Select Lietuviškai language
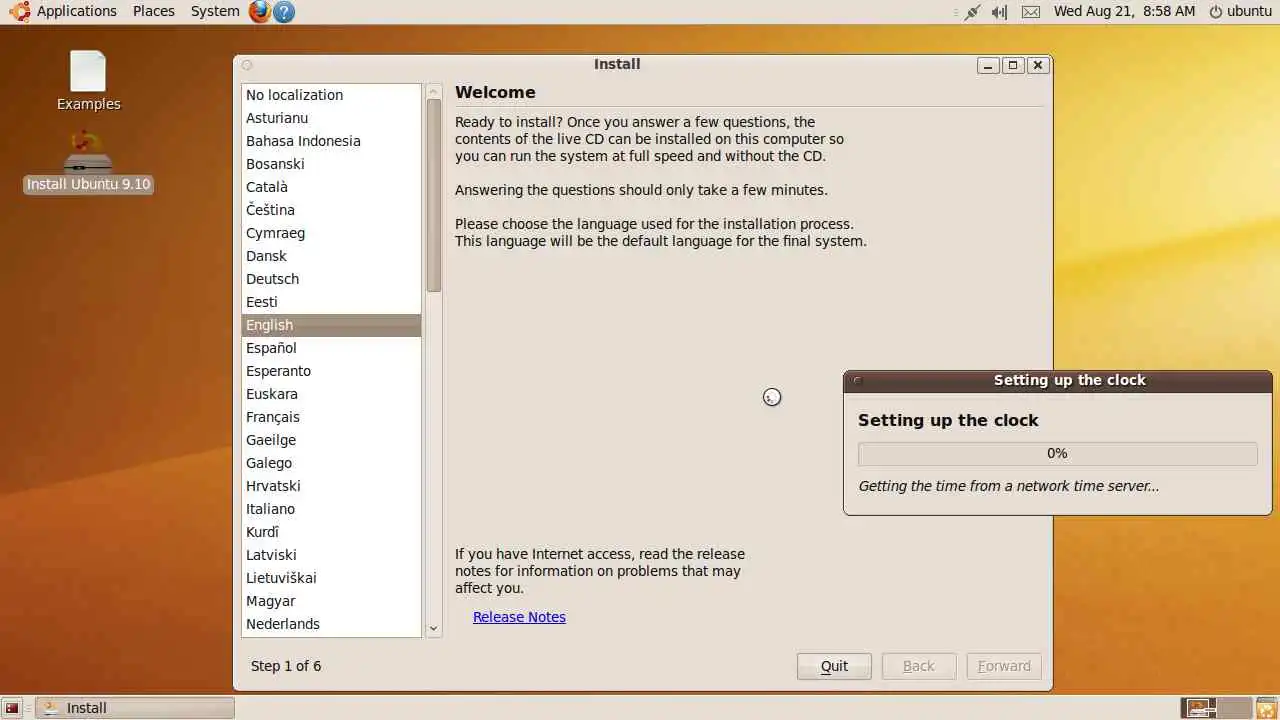This screenshot has width=1280, height=720. click(x=331, y=578)
